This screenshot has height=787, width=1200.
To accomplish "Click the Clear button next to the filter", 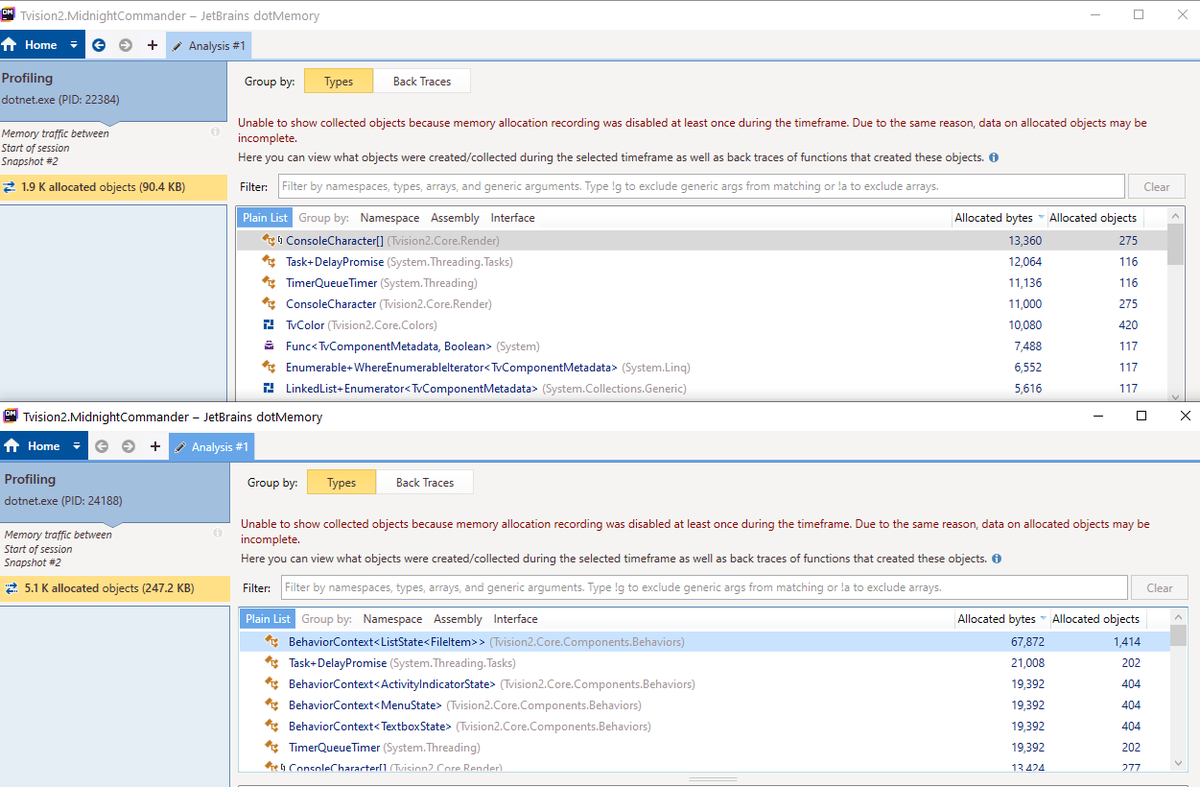I will [1156, 186].
